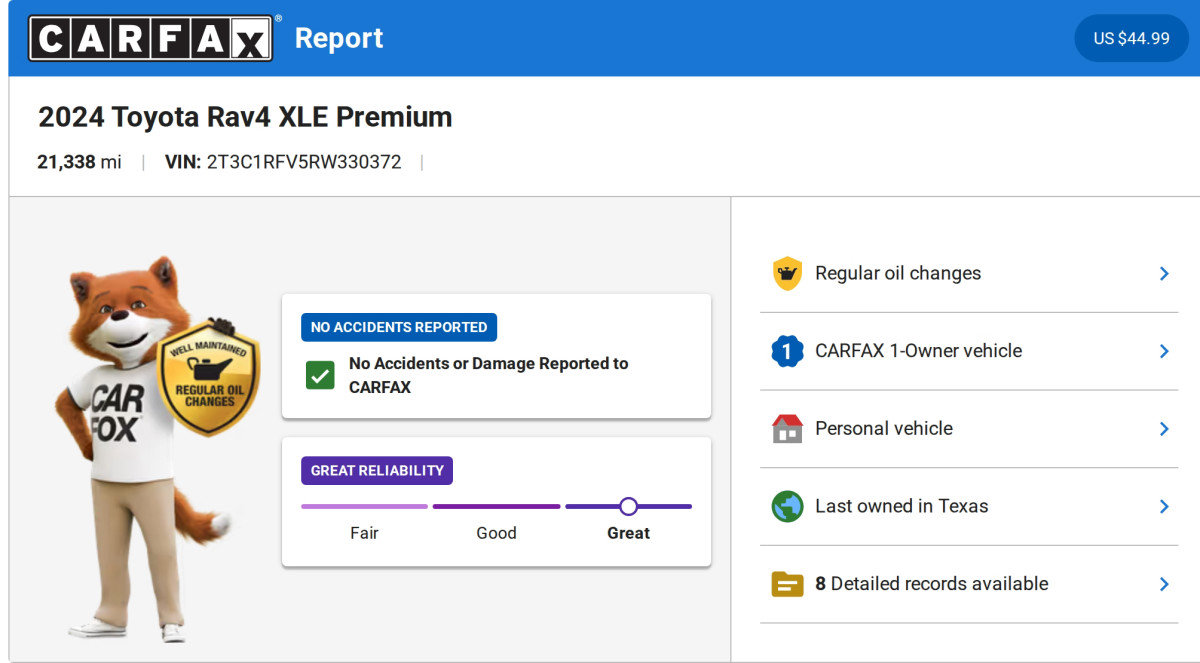This screenshot has height=663, width=1200.
Task: Click the globe icon for Texas
Action: coord(788,506)
